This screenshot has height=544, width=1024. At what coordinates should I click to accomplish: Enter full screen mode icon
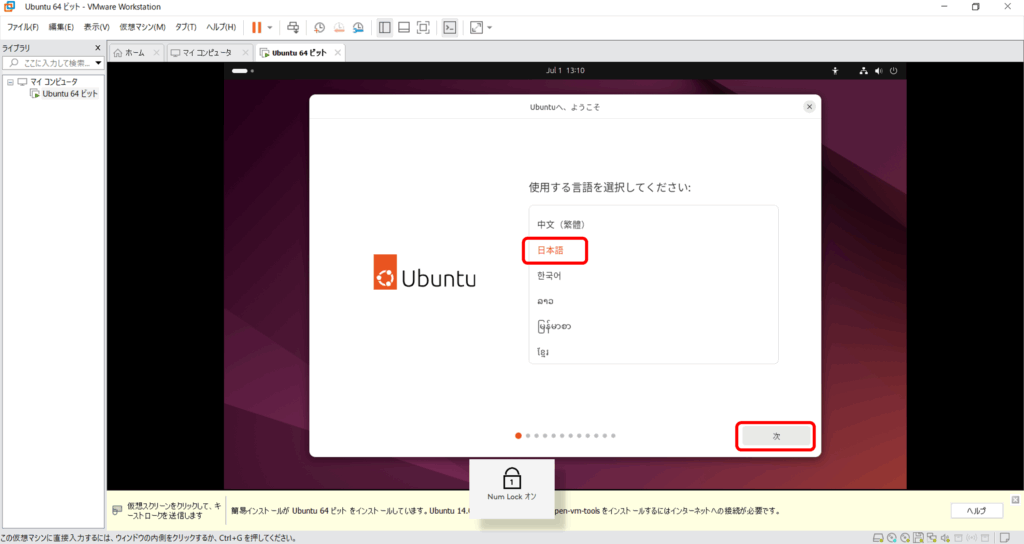tap(423, 27)
